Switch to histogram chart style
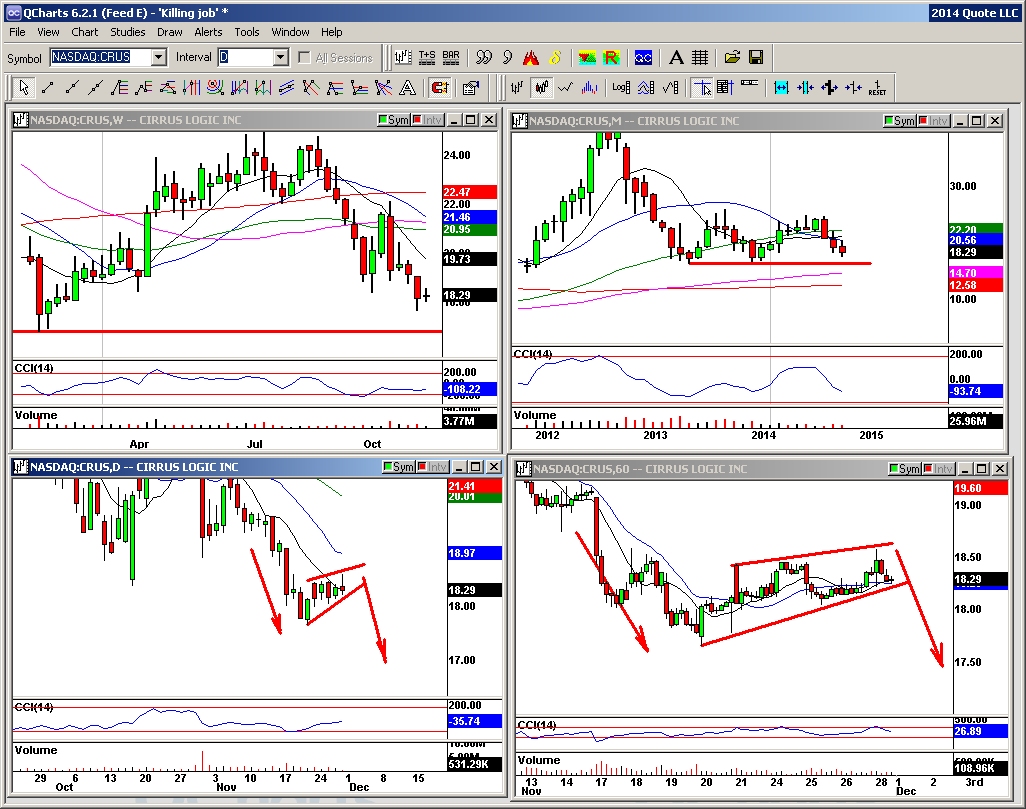Image resolution: width=1026 pixels, height=809 pixels. (589, 87)
